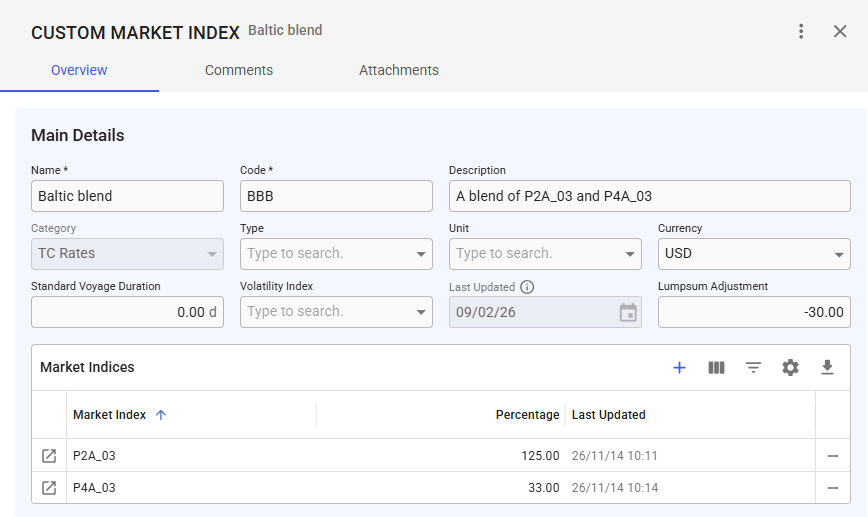Viewport: 868px width, 517px height.
Task: Open P4A_03 external link icon
Action: point(49,488)
